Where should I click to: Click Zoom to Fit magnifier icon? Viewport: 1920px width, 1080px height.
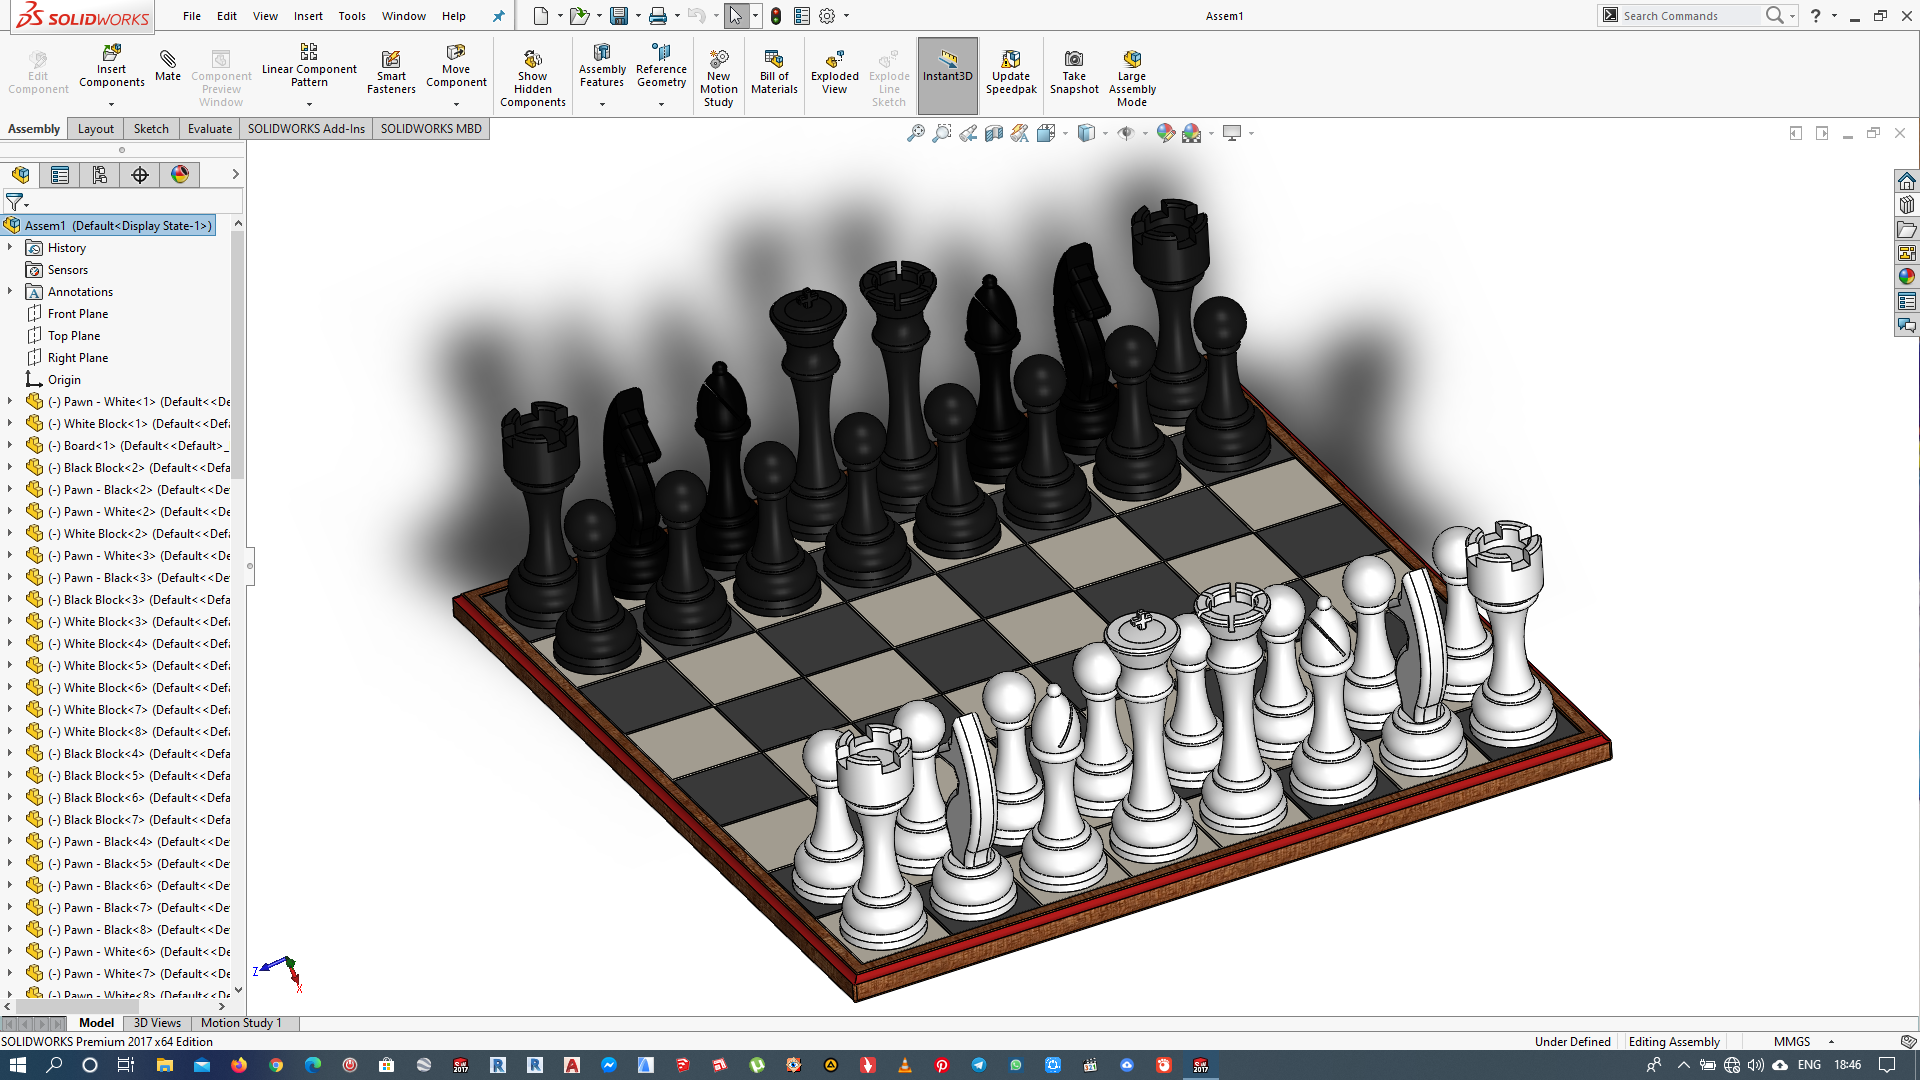coord(915,133)
